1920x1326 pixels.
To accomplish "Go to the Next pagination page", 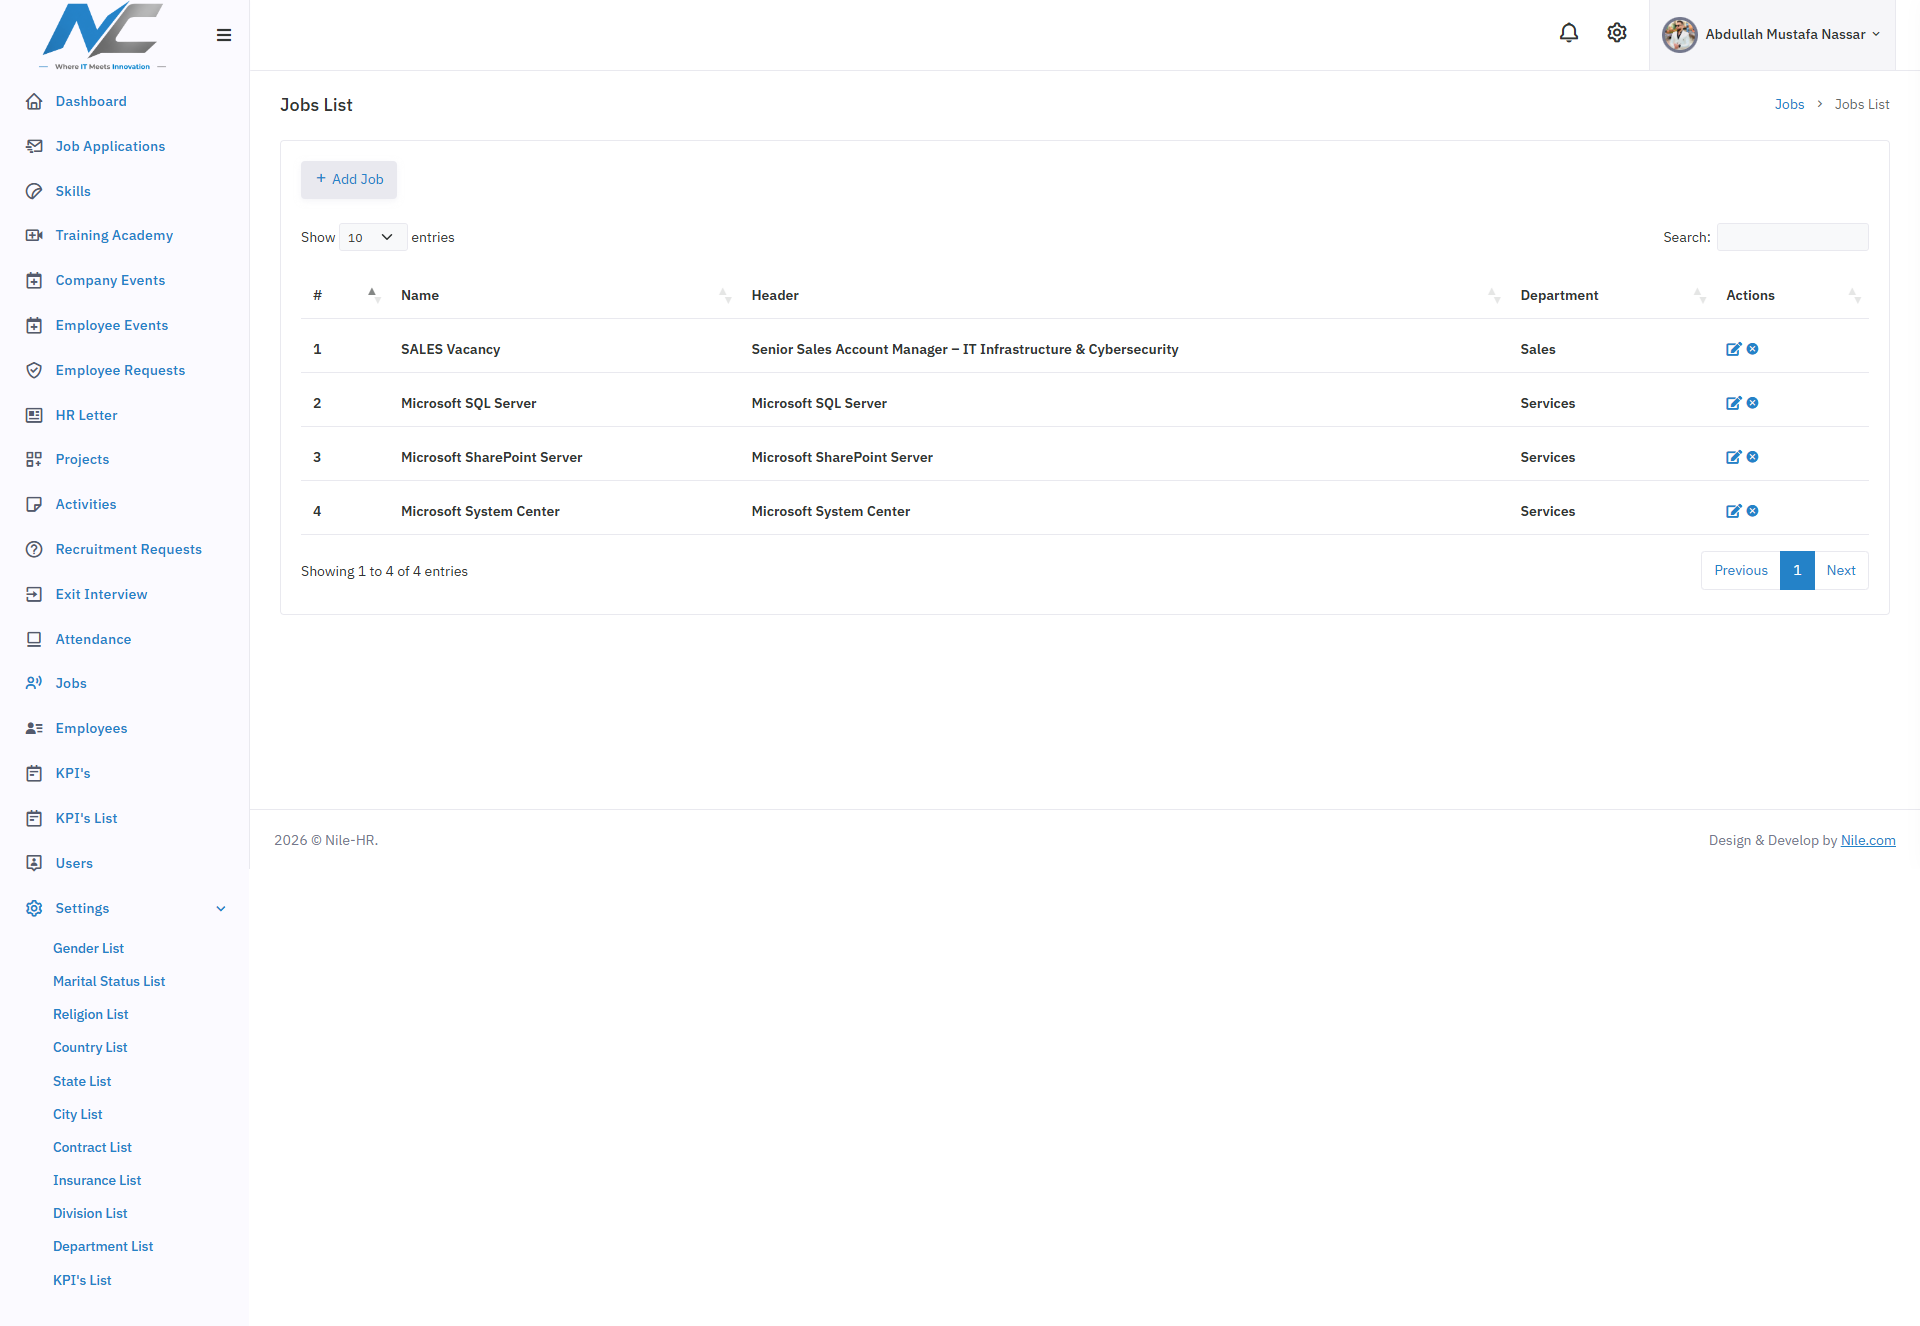I will pos(1841,570).
